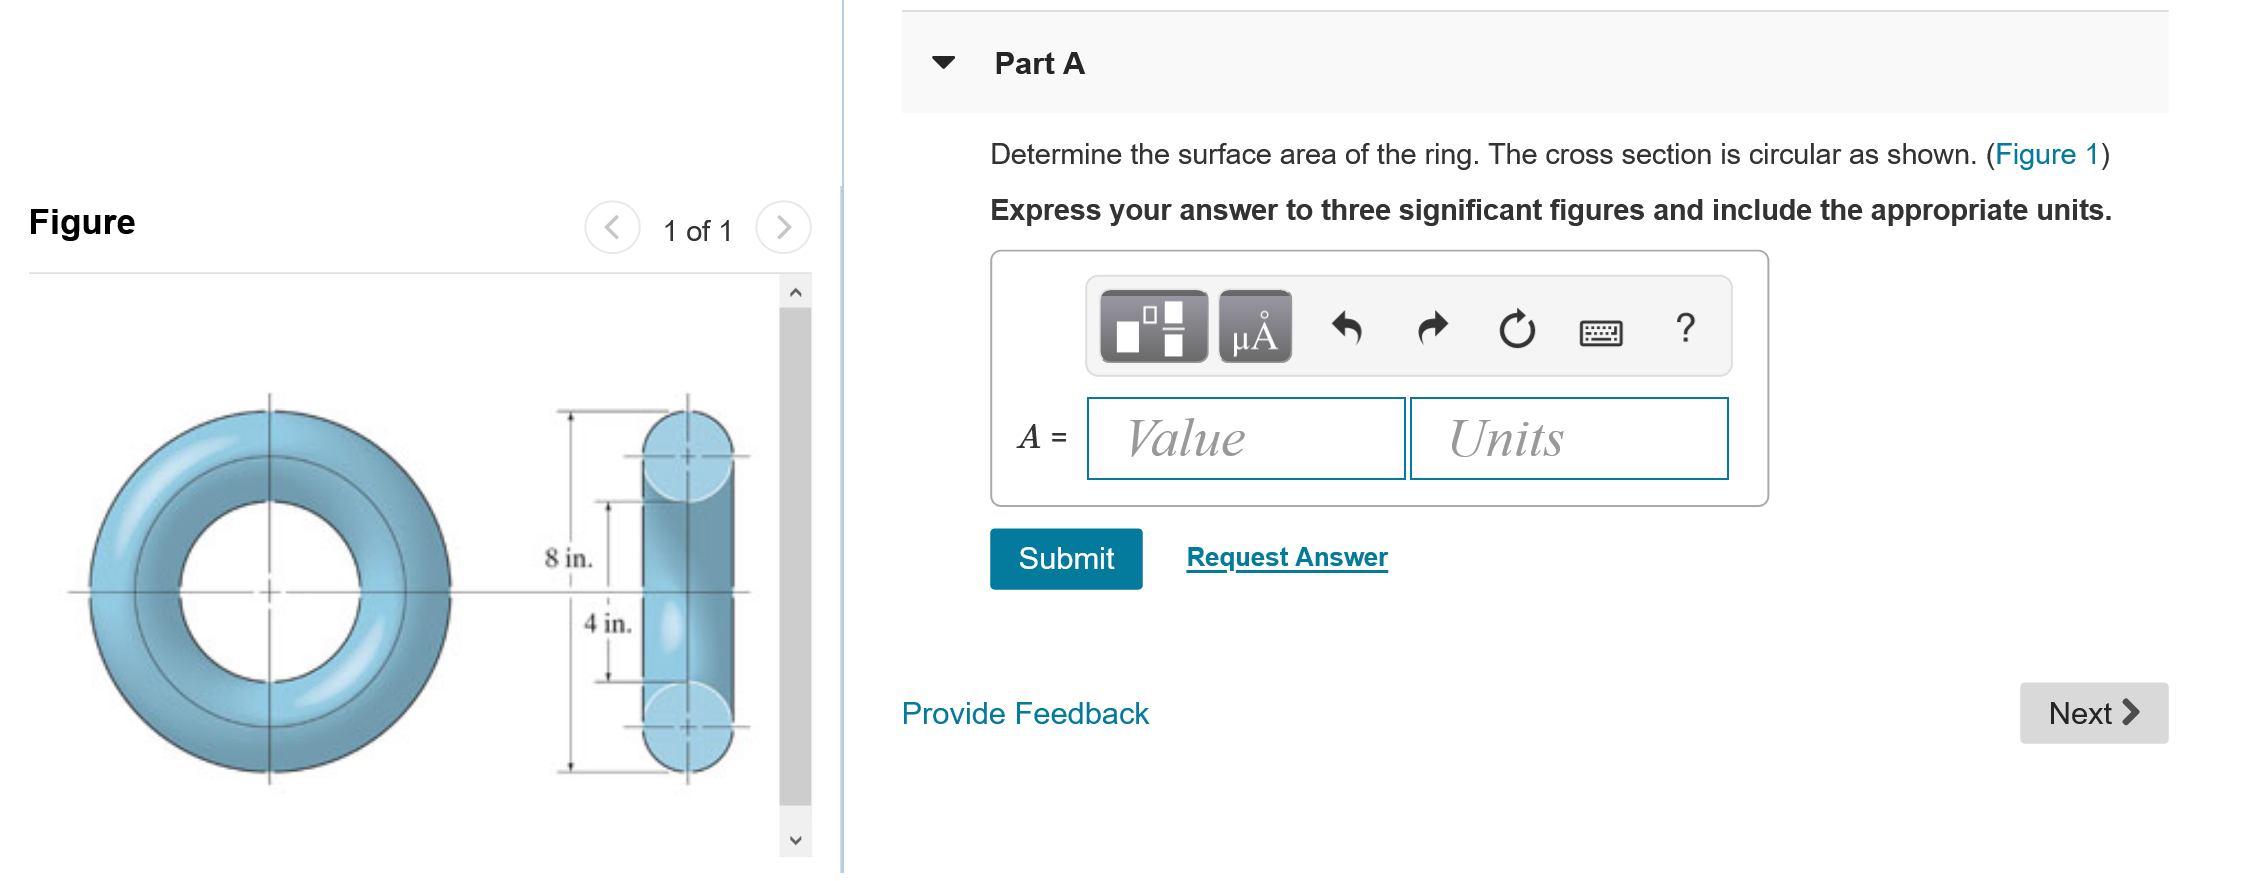This screenshot has height=881, width=2259.
Task: Click the Value input field
Action: click(x=1246, y=438)
